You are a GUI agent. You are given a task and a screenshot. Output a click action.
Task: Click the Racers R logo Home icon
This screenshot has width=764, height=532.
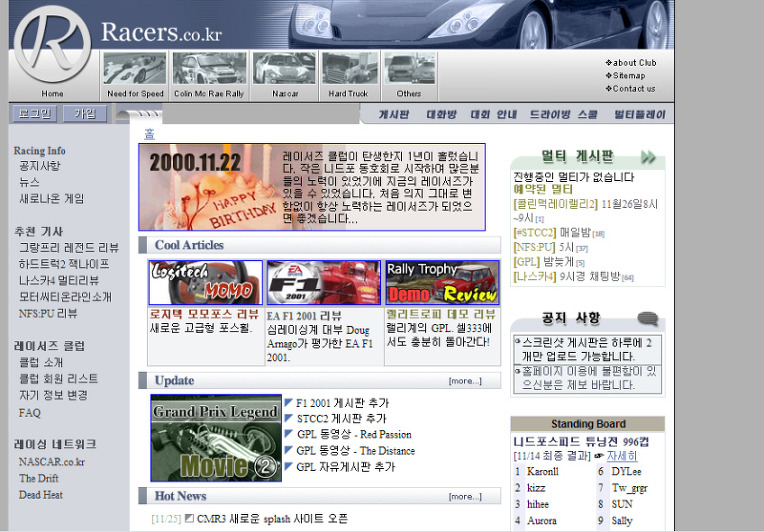[x=53, y=45]
